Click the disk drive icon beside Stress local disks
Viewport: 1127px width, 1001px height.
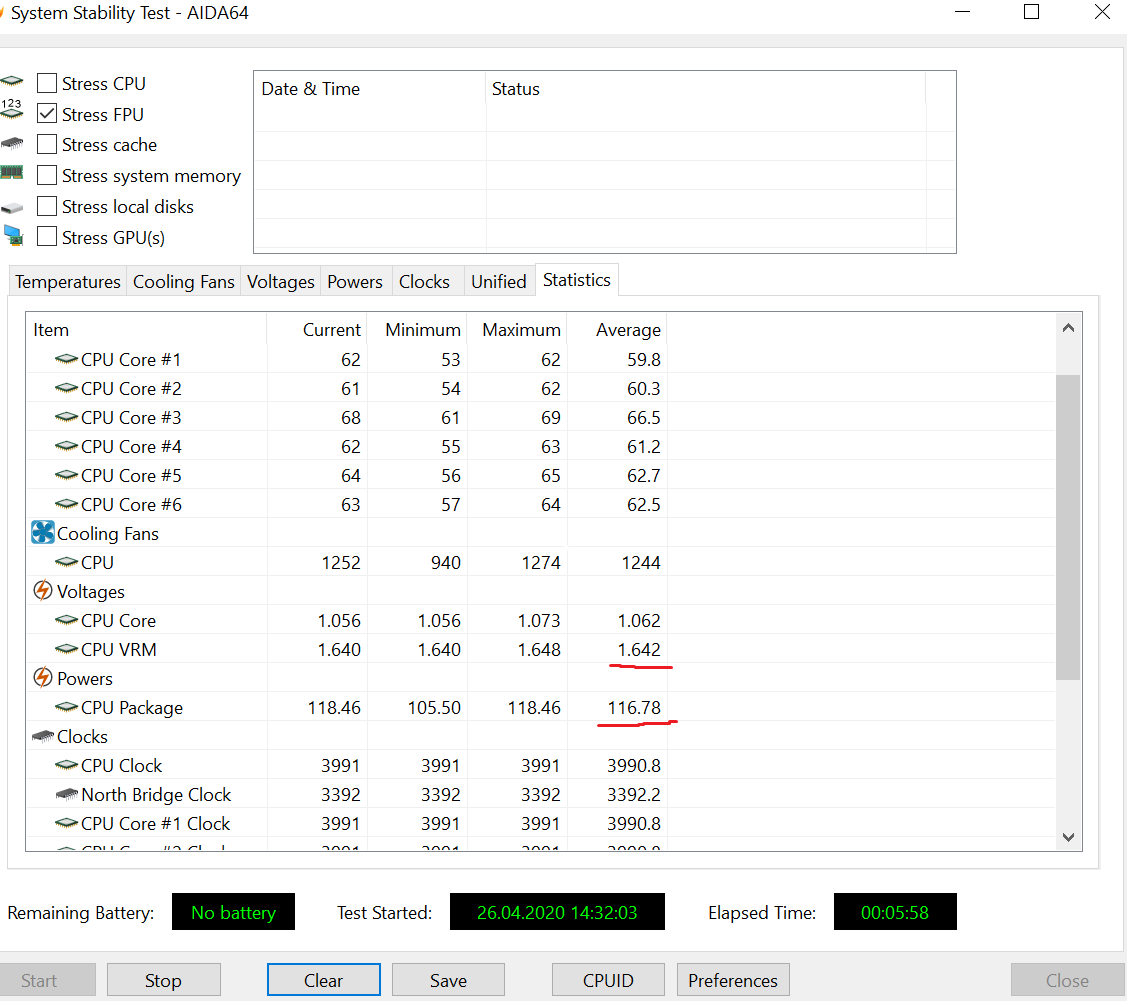[12, 208]
